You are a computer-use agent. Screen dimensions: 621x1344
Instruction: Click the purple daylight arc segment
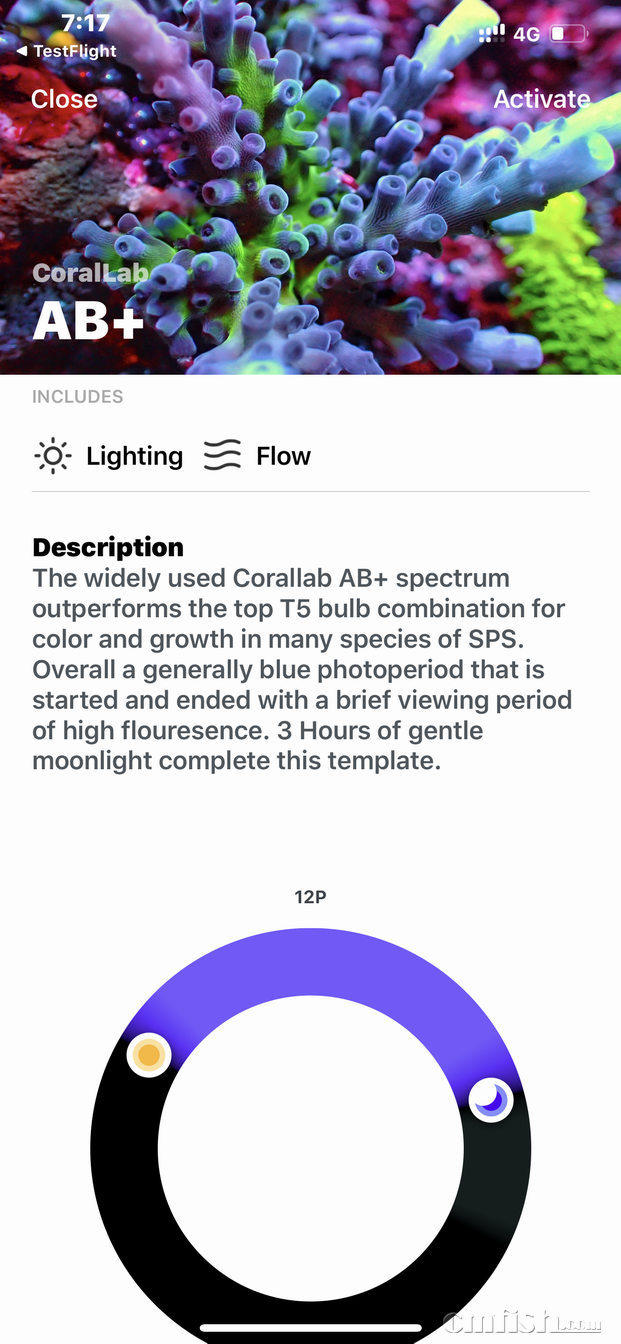click(x=311, y=961)
